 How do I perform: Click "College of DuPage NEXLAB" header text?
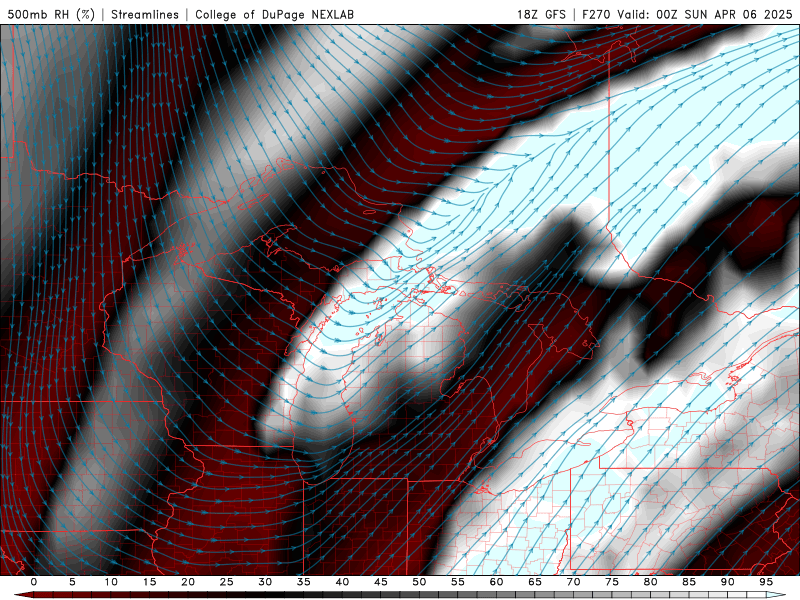click(x=274, y=14)
